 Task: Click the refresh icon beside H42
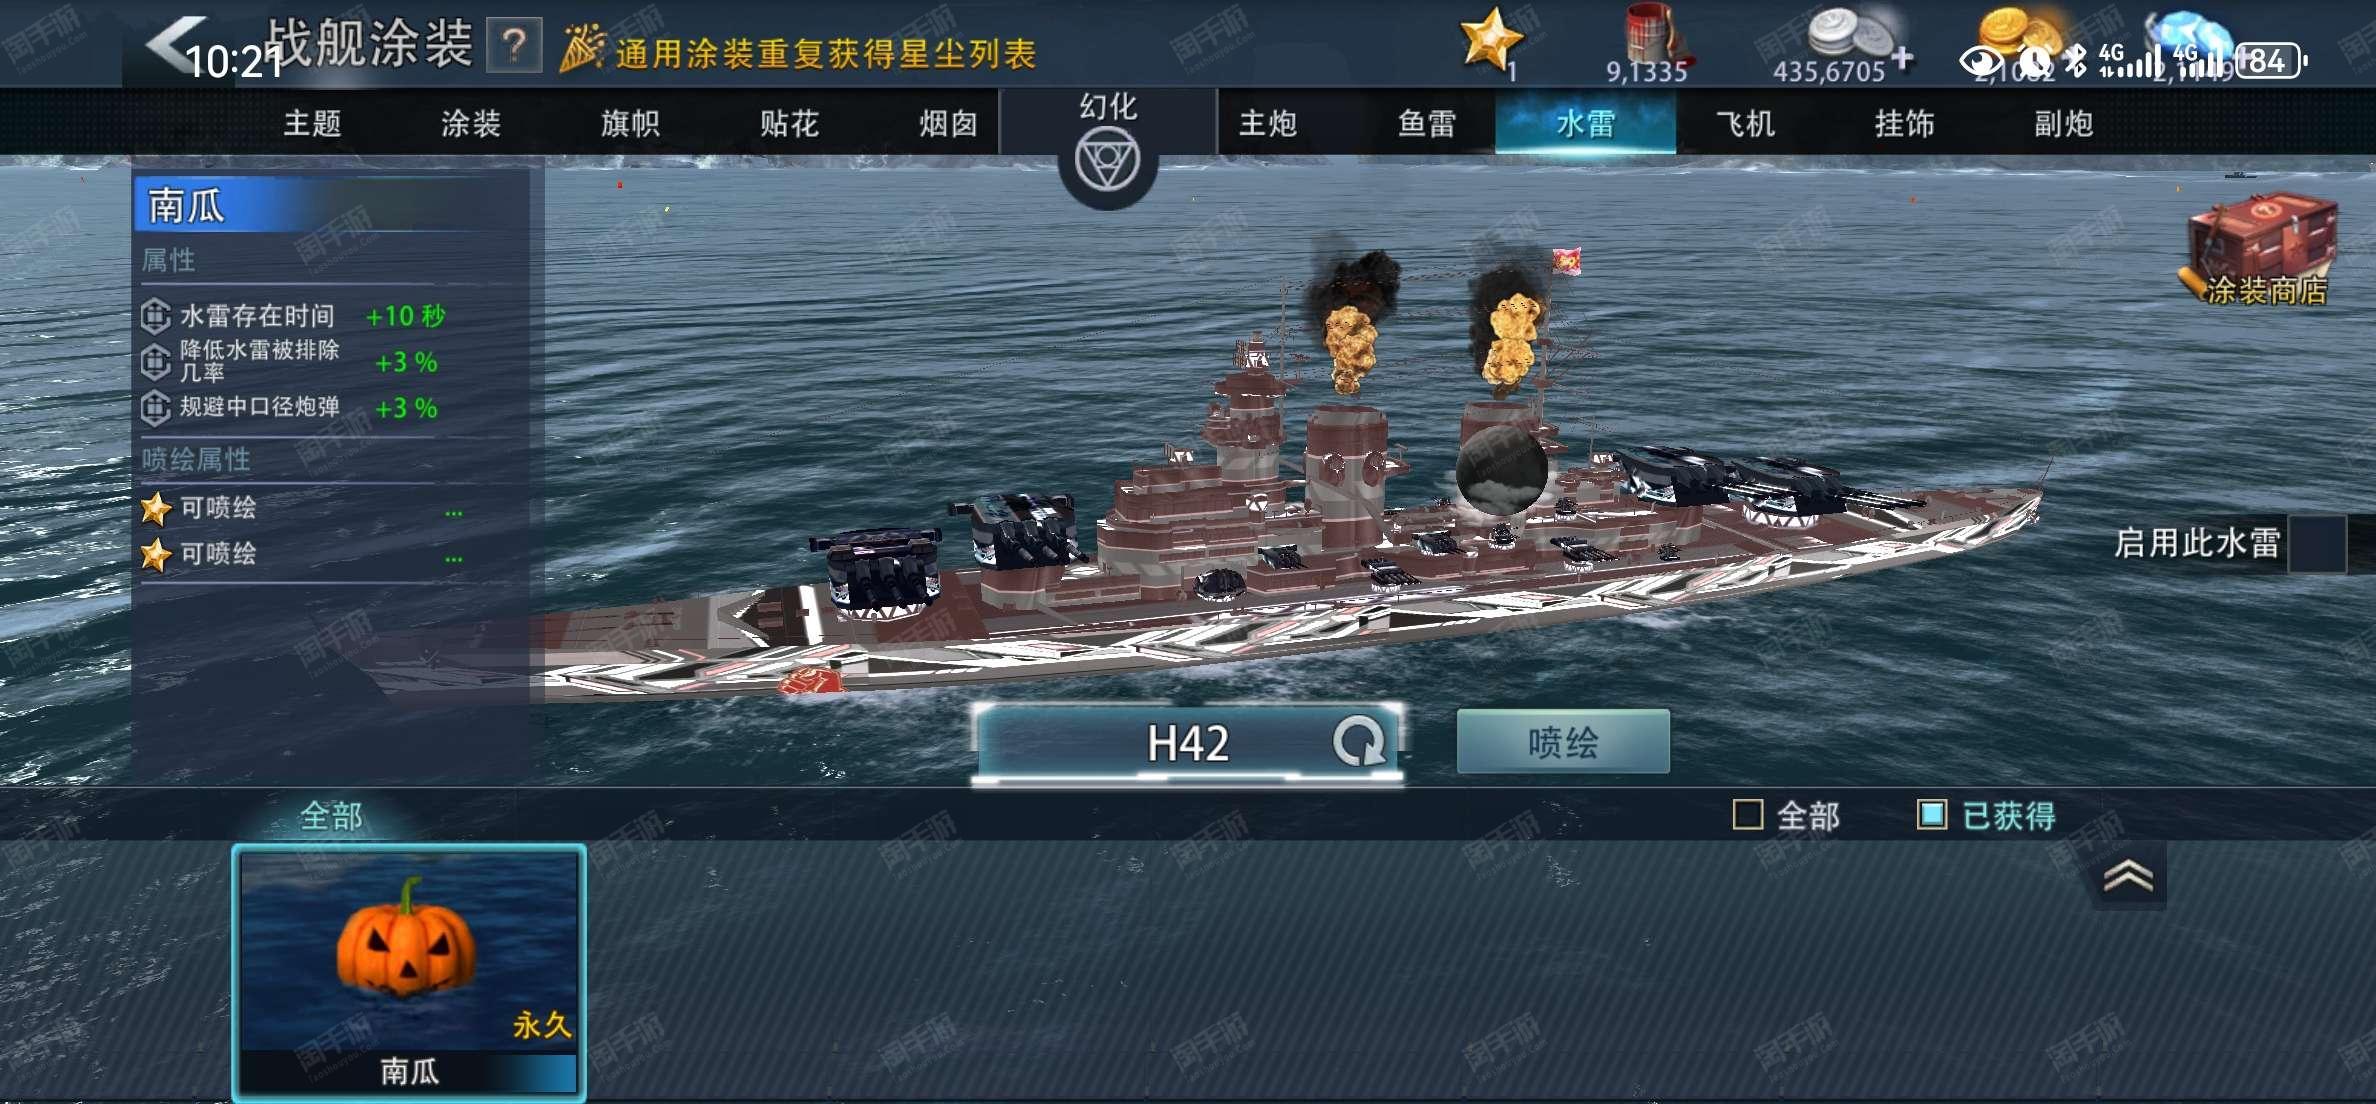pyautogui.click(x=1358, y=742)
